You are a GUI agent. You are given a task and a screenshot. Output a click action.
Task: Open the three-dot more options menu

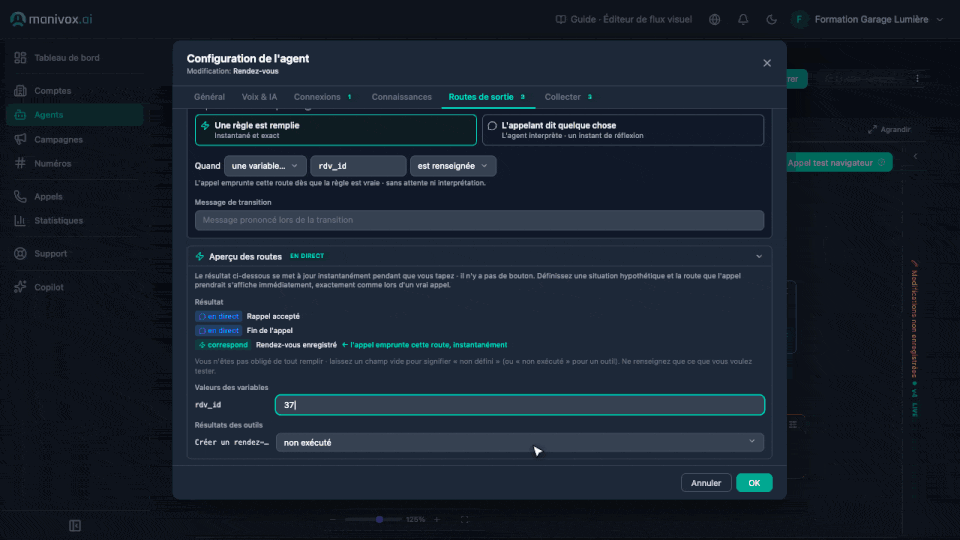pyautogui.click(x=917, y=78)
